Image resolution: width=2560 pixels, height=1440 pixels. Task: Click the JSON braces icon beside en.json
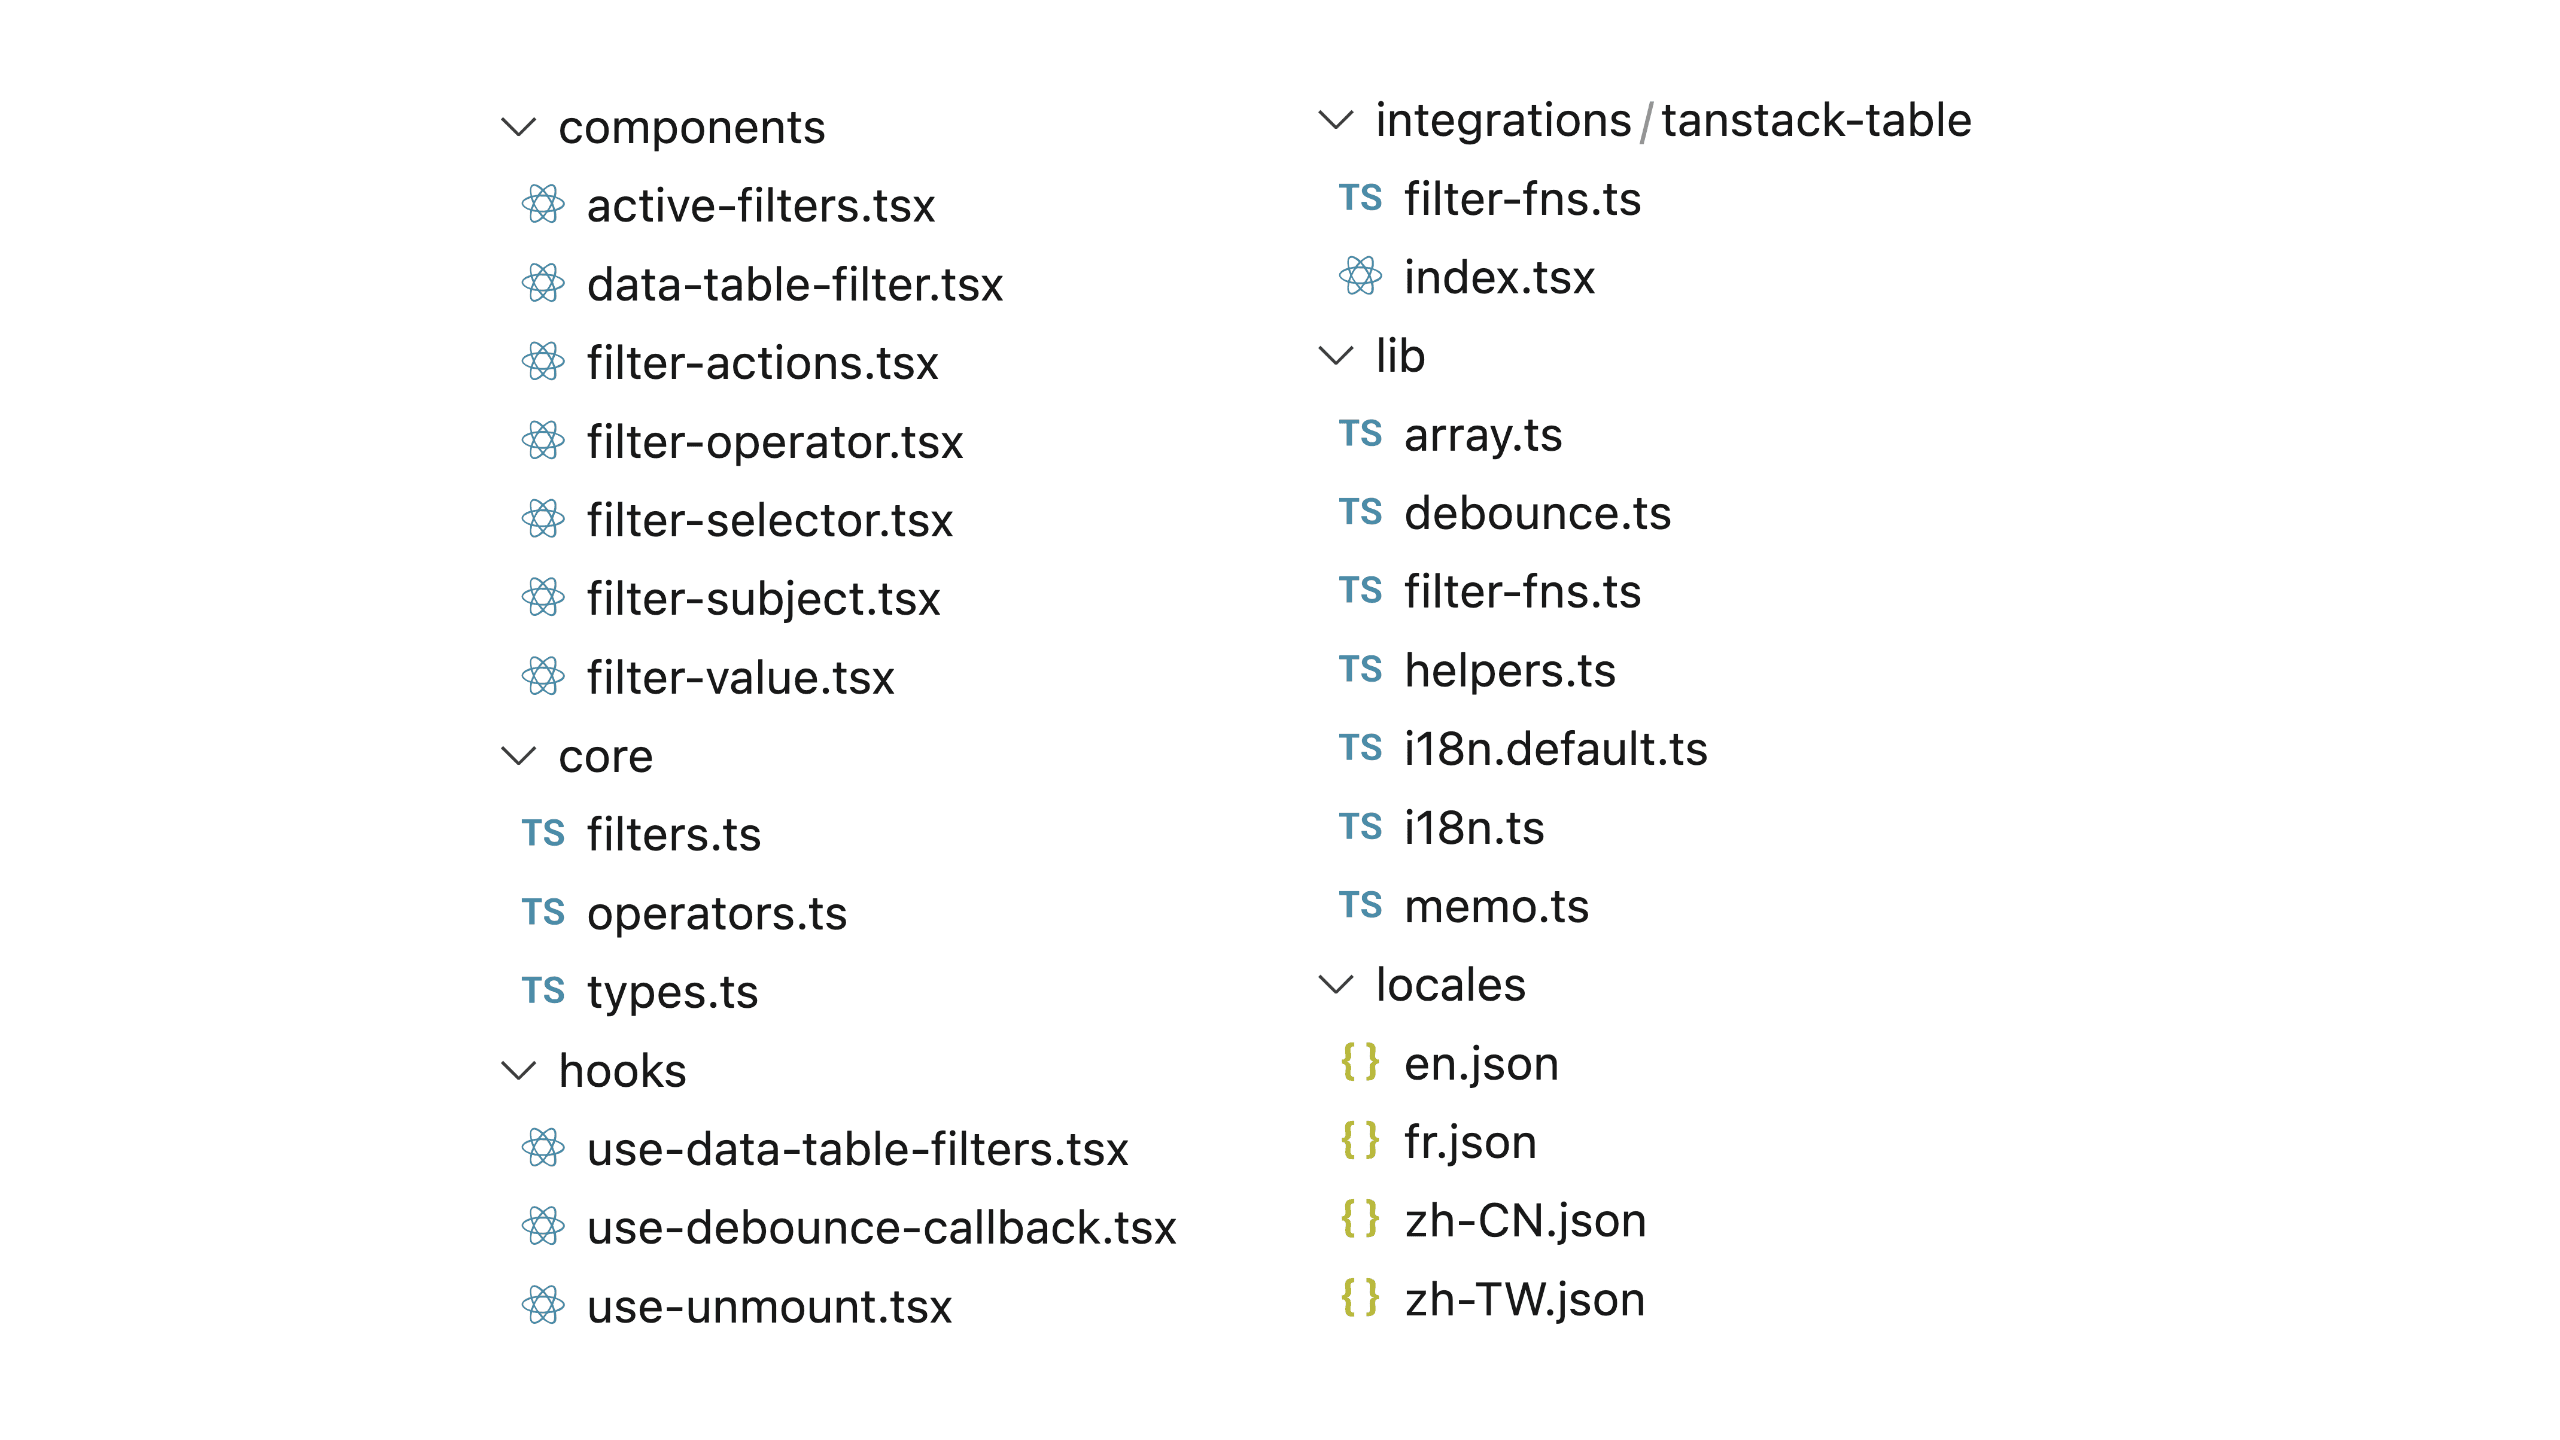pyautogui.click(x=1360, y=1063)
